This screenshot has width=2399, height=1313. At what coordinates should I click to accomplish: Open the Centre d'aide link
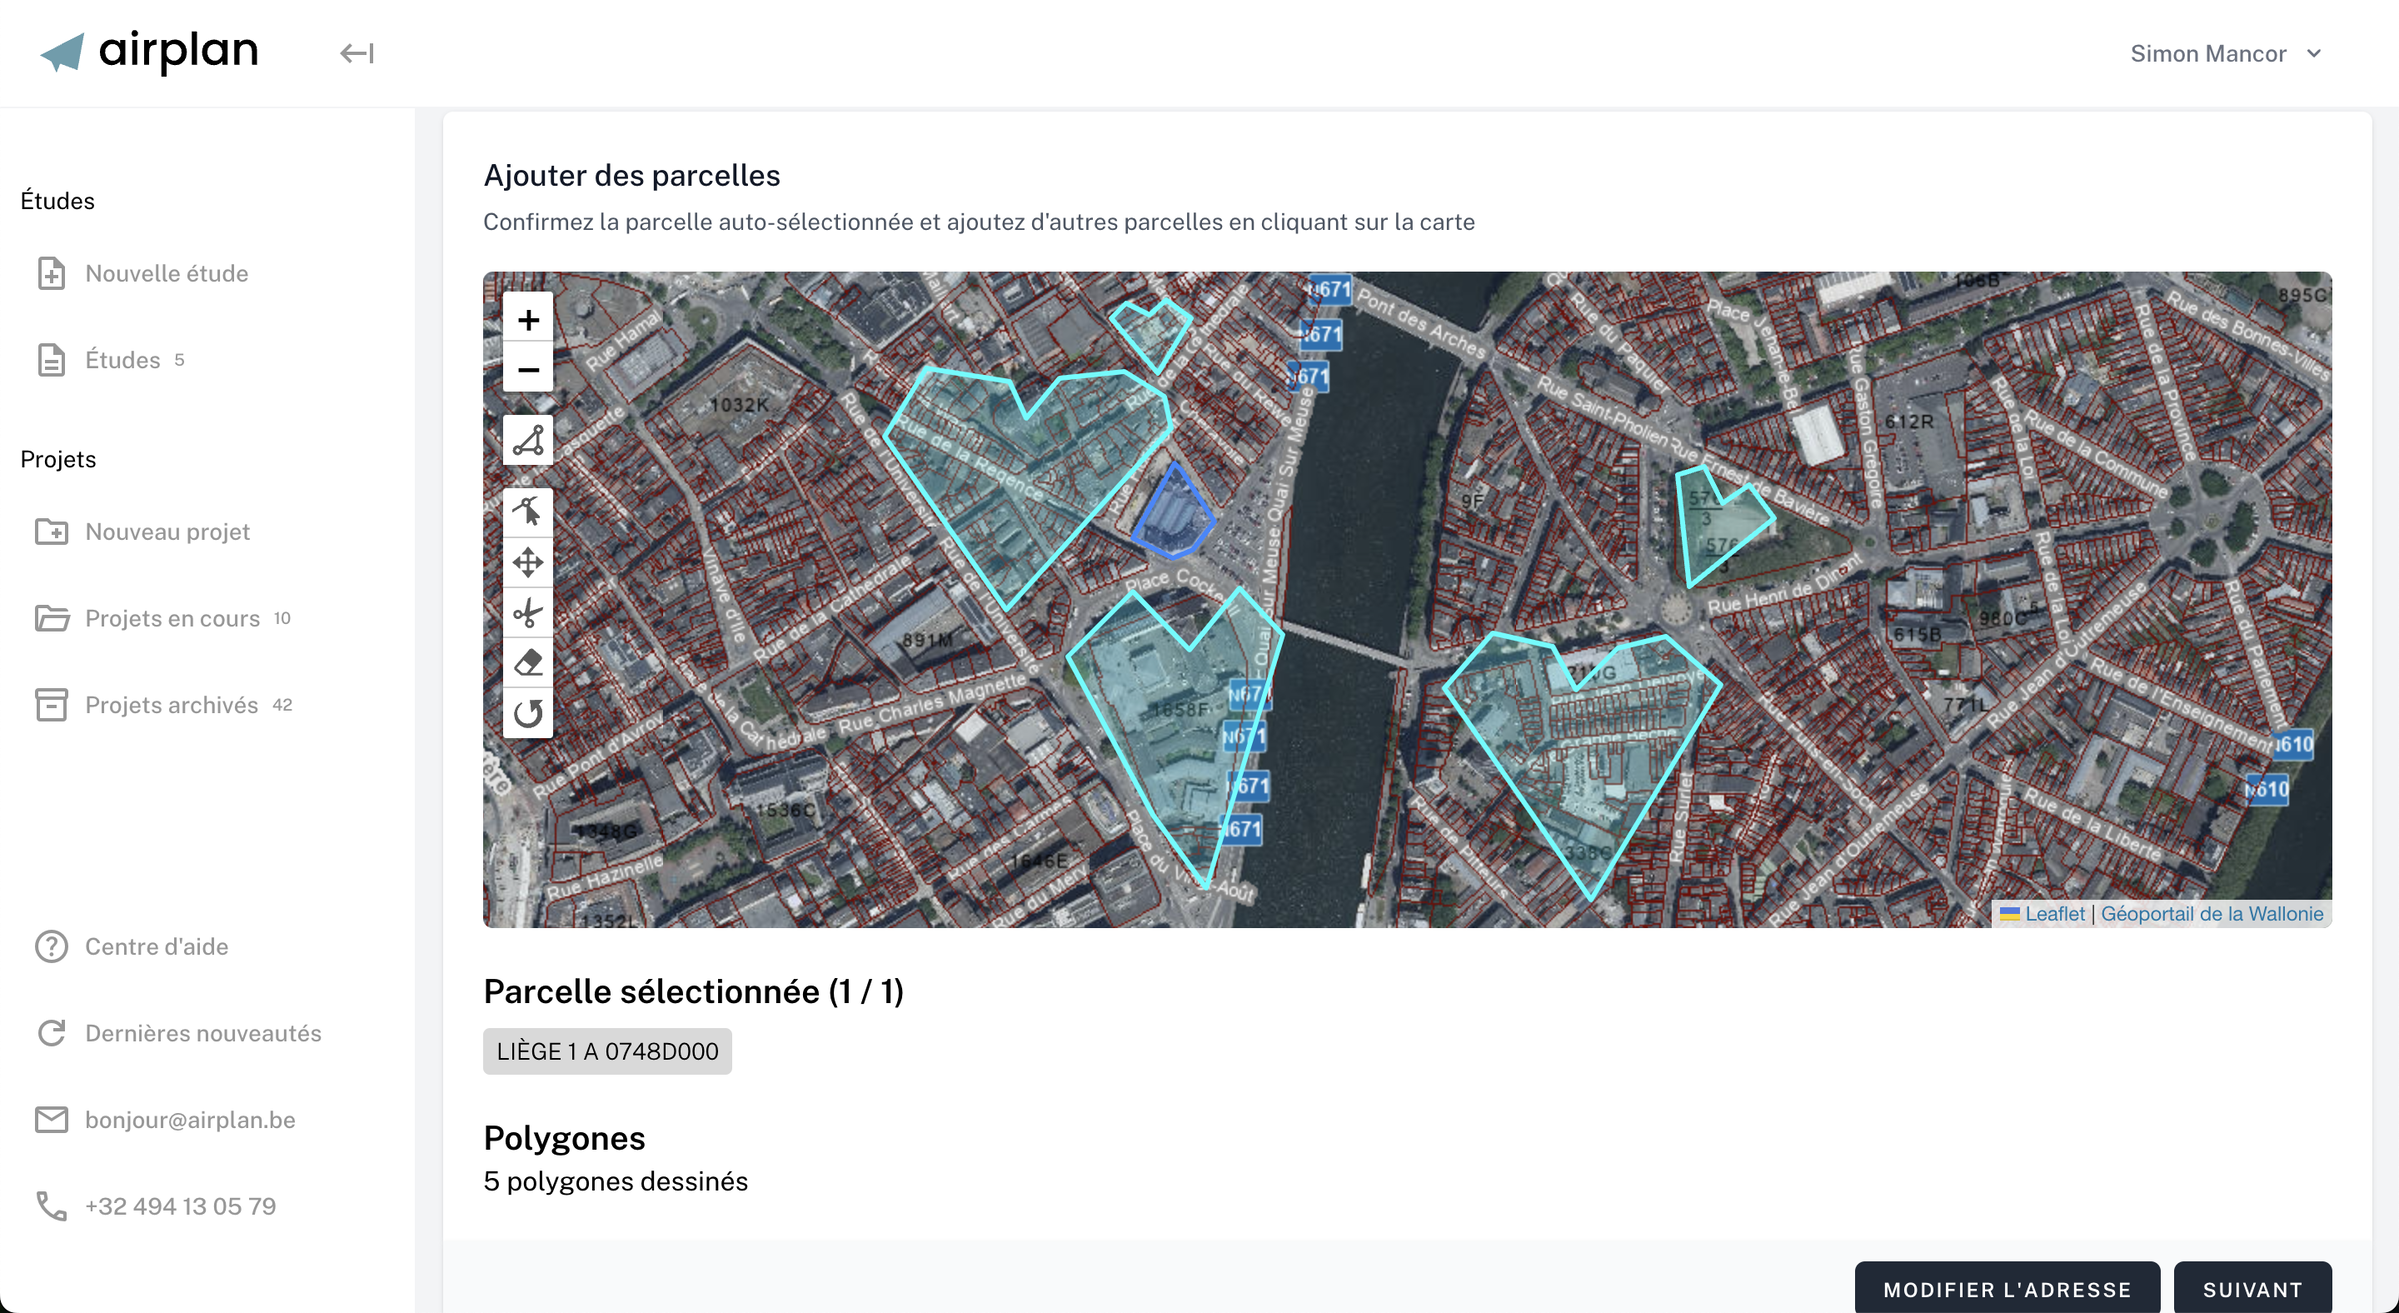tap(156, 946)
